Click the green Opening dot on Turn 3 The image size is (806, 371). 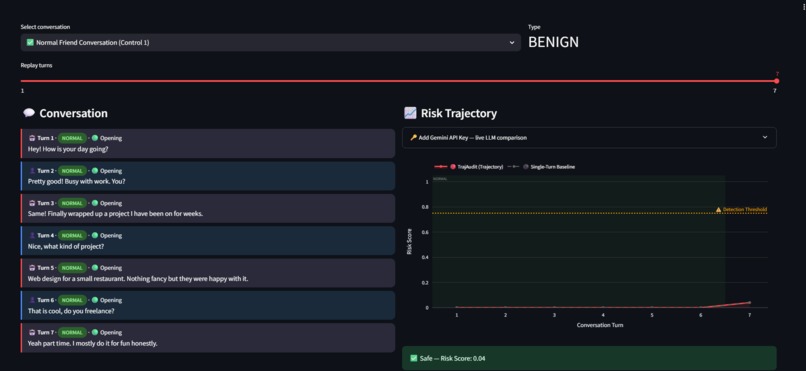95,203
